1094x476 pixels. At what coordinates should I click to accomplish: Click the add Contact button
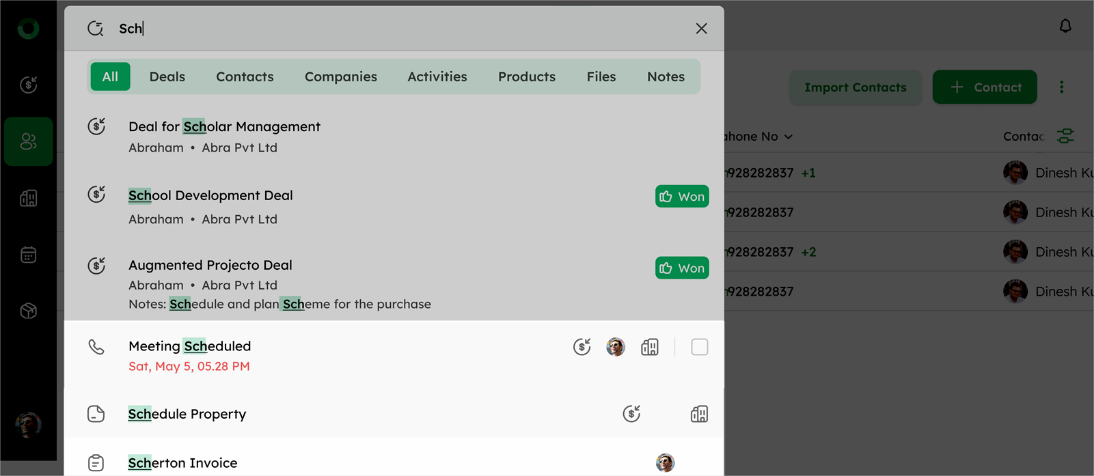[x=984, y=87]
